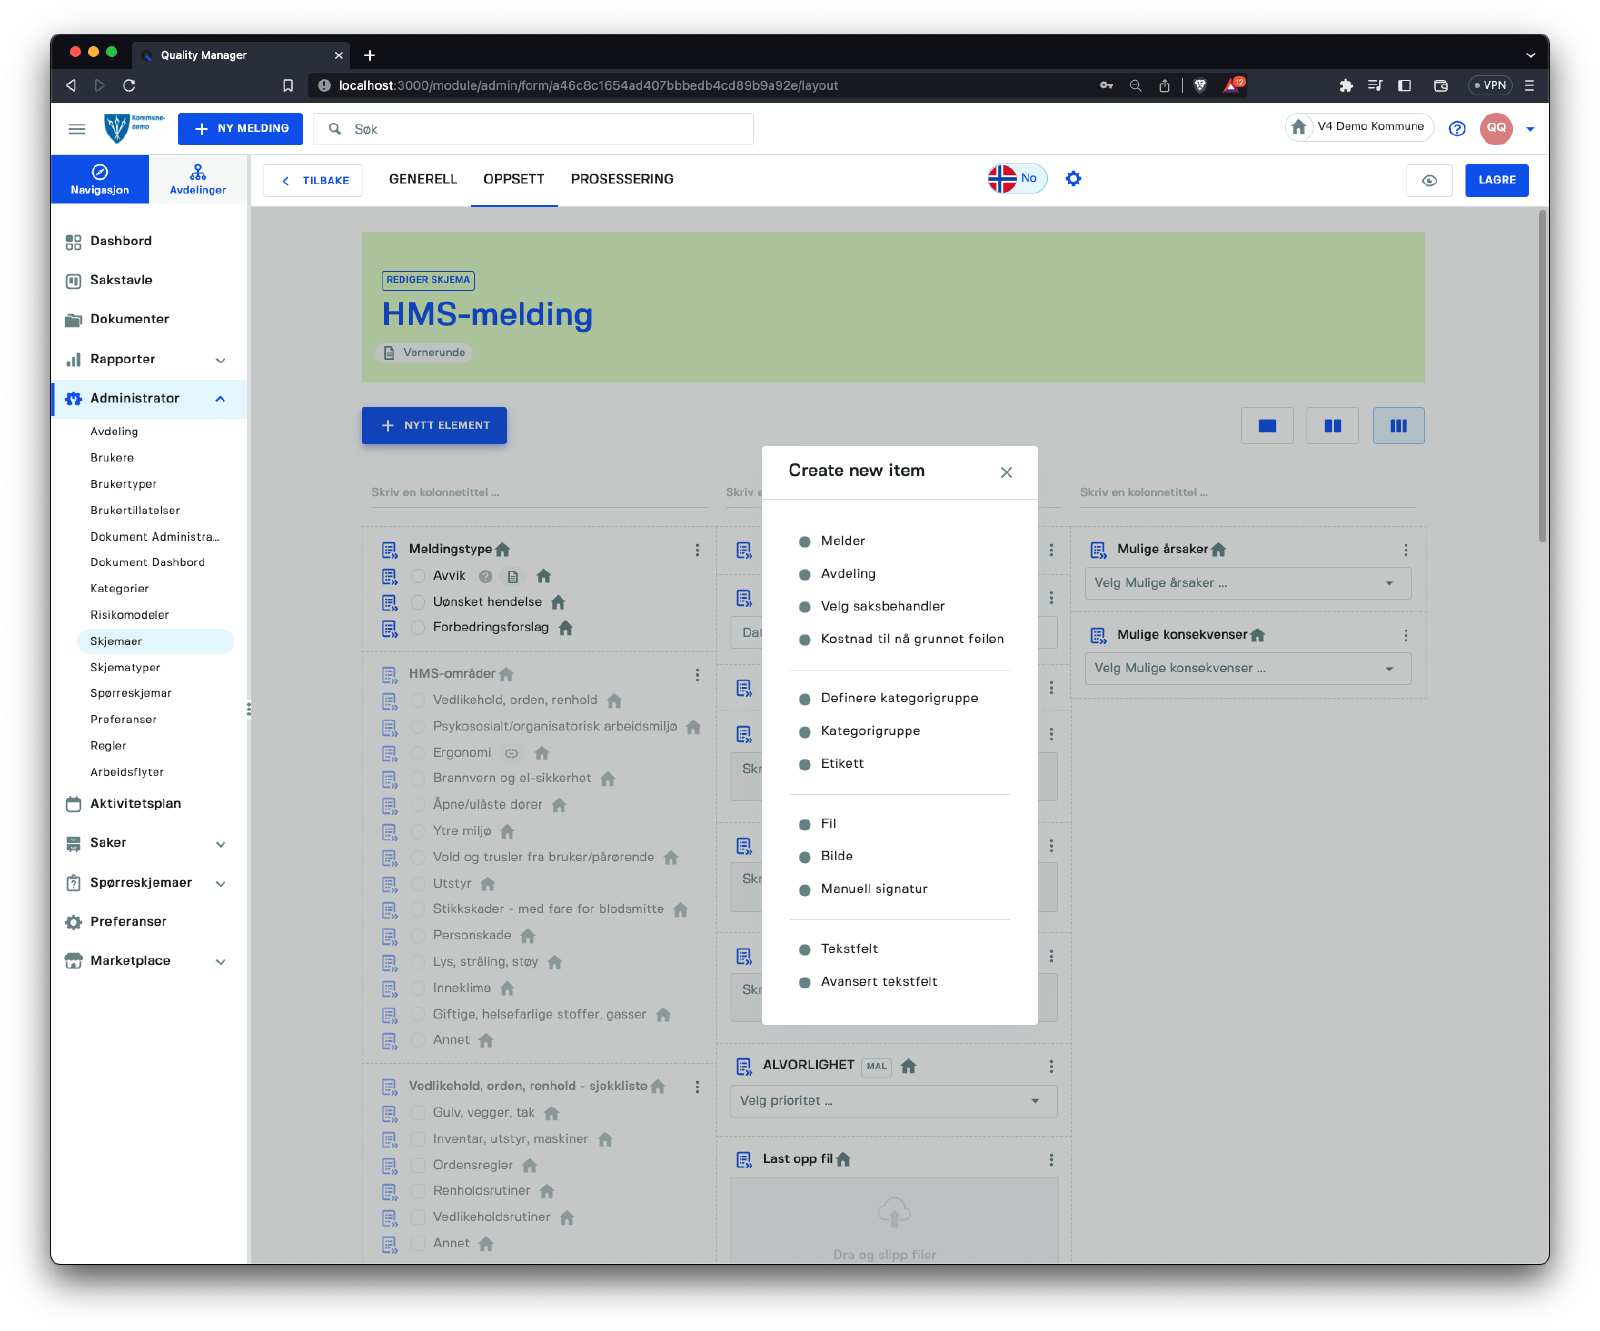Image resolution: width=1600 pixels, height=1331 pixels.
Task: Click the NY MELDING button
Action: pyautogui.click(x=240, y=129)
